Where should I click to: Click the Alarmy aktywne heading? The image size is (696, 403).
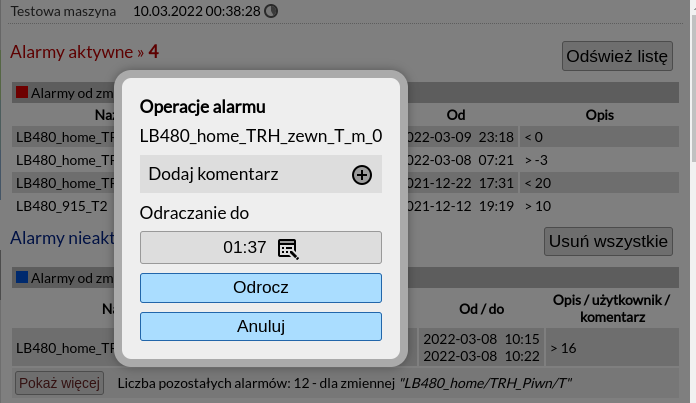84,52
